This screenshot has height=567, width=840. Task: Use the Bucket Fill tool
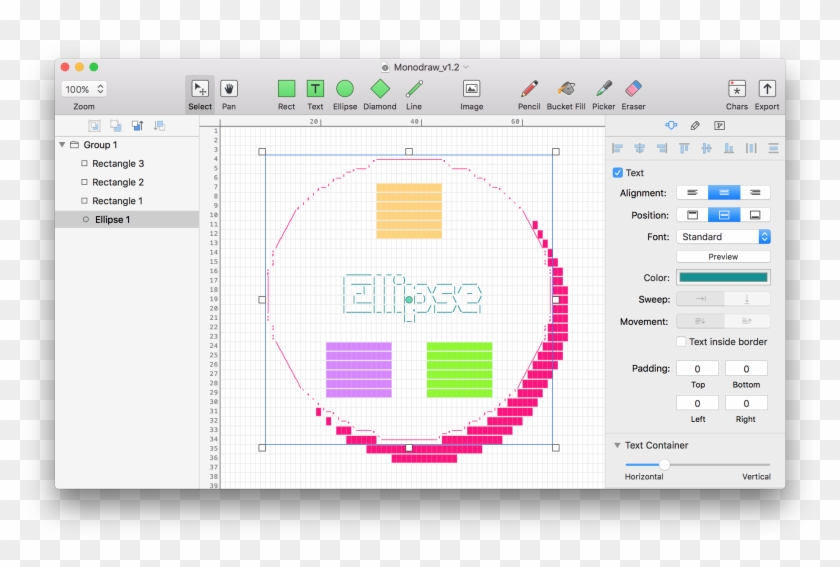click(x=566, y=89)
